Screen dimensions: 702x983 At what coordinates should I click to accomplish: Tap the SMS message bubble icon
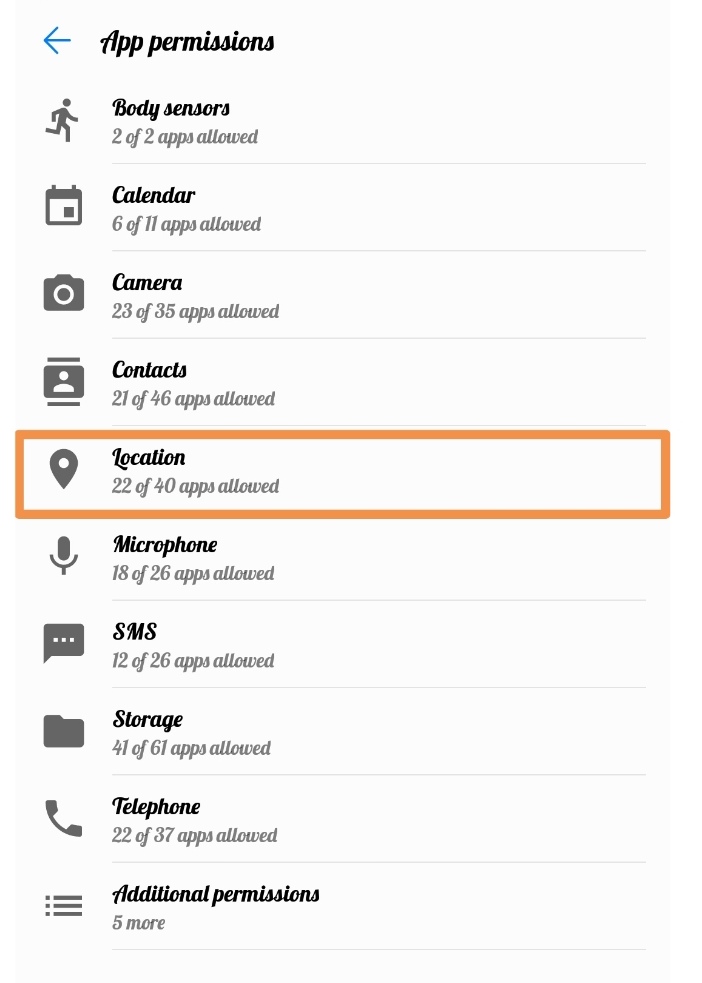(63, 643)
